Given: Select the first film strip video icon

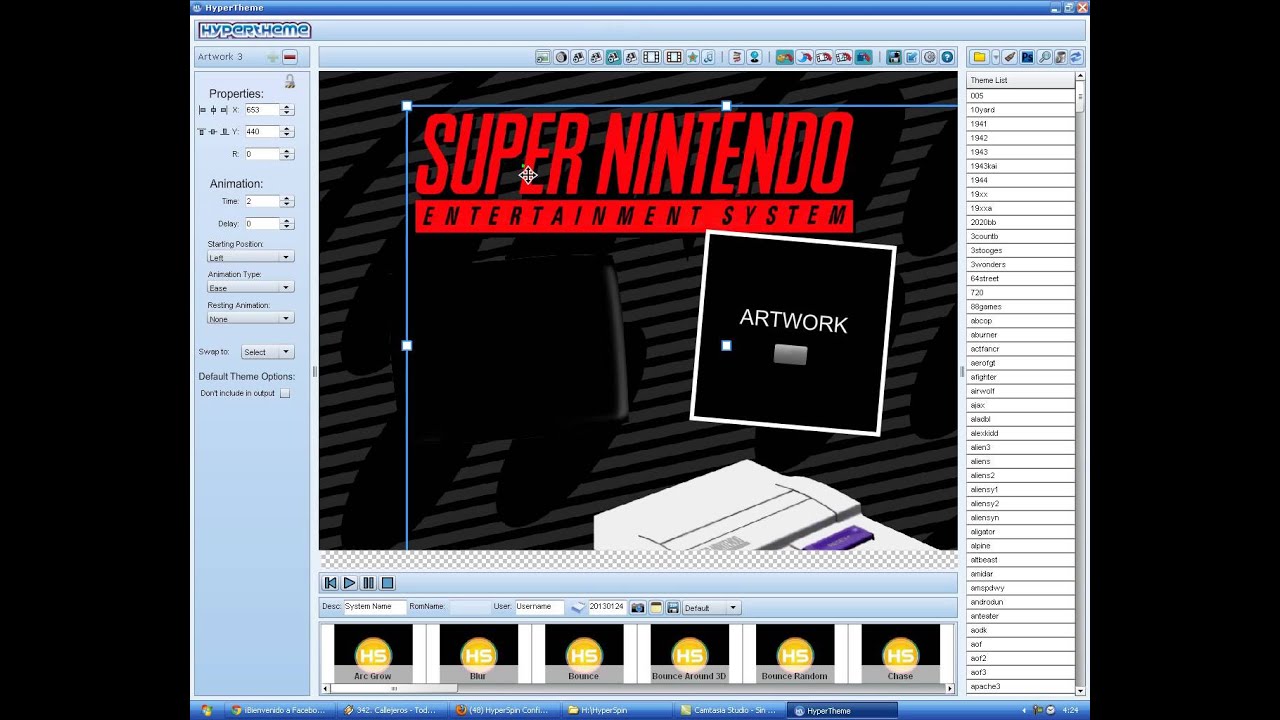Looking at the screenshot, I should 652,57.
